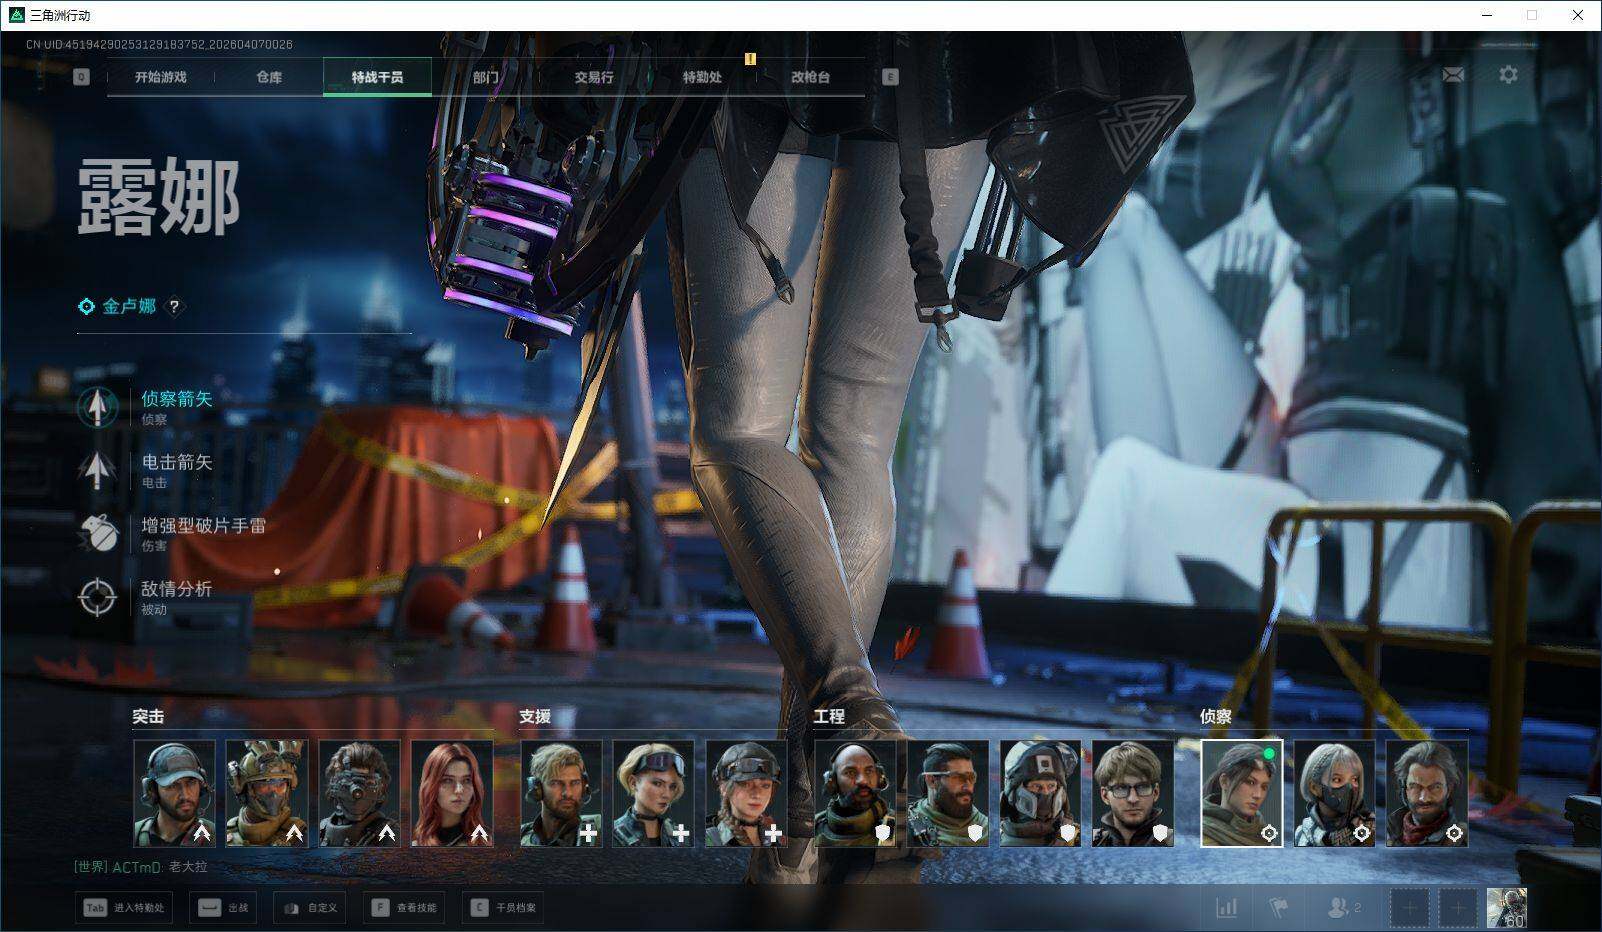The height and width of the screenshot is (932, 1602).
Task: Click the world chat message 老大拉
Action: click(x=188, y=867)
